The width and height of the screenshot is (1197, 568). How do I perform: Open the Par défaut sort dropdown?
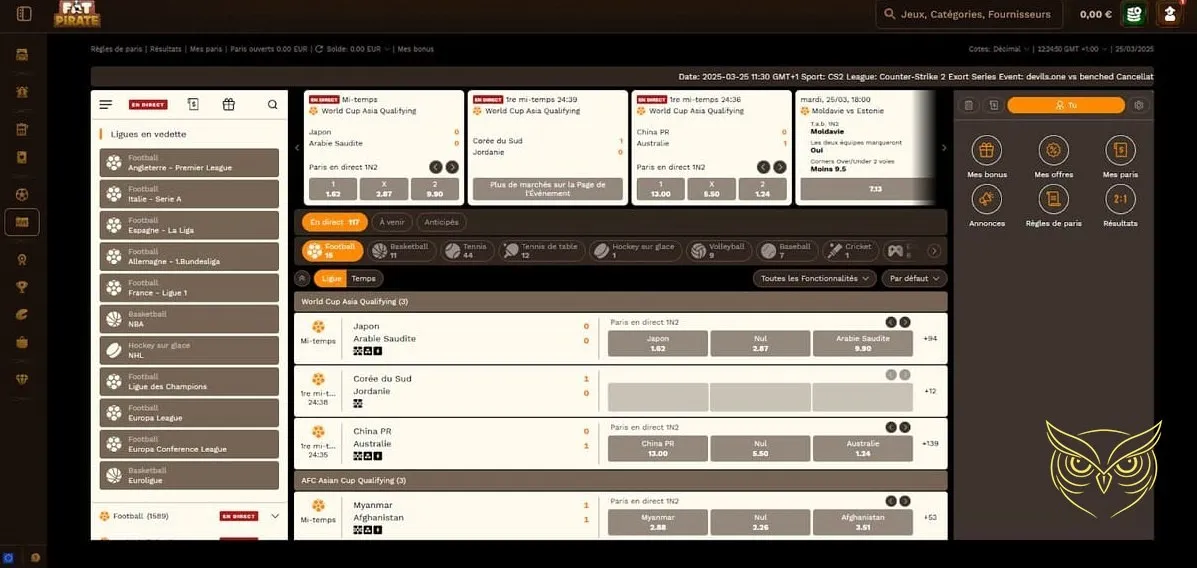[913, 279]
